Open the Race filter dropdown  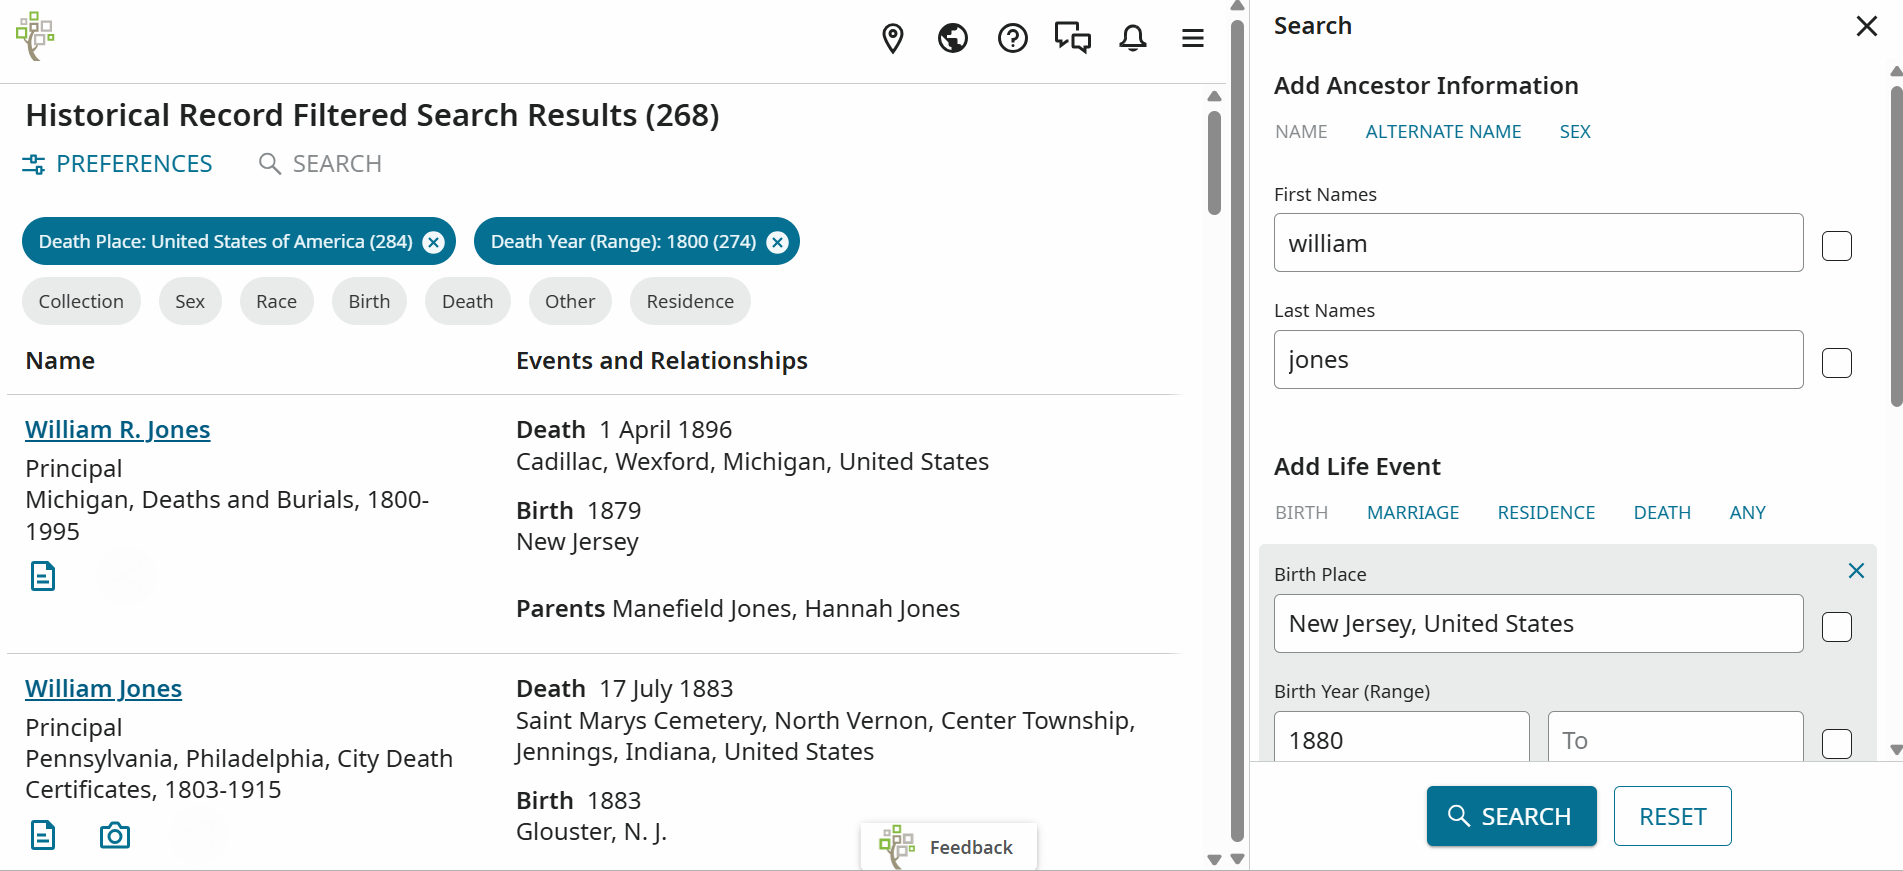276,301
